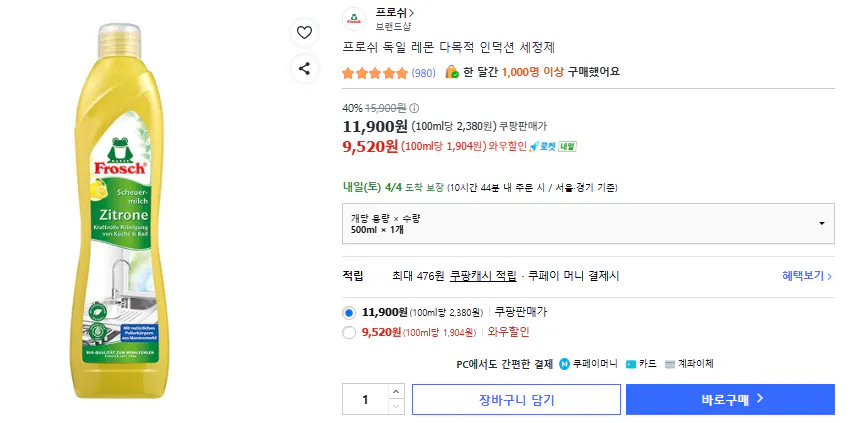860x423 pixels.
Task: Click the 쿠팡캐시 적립 link
Action: pyautogui.click(x=483, y=275)
